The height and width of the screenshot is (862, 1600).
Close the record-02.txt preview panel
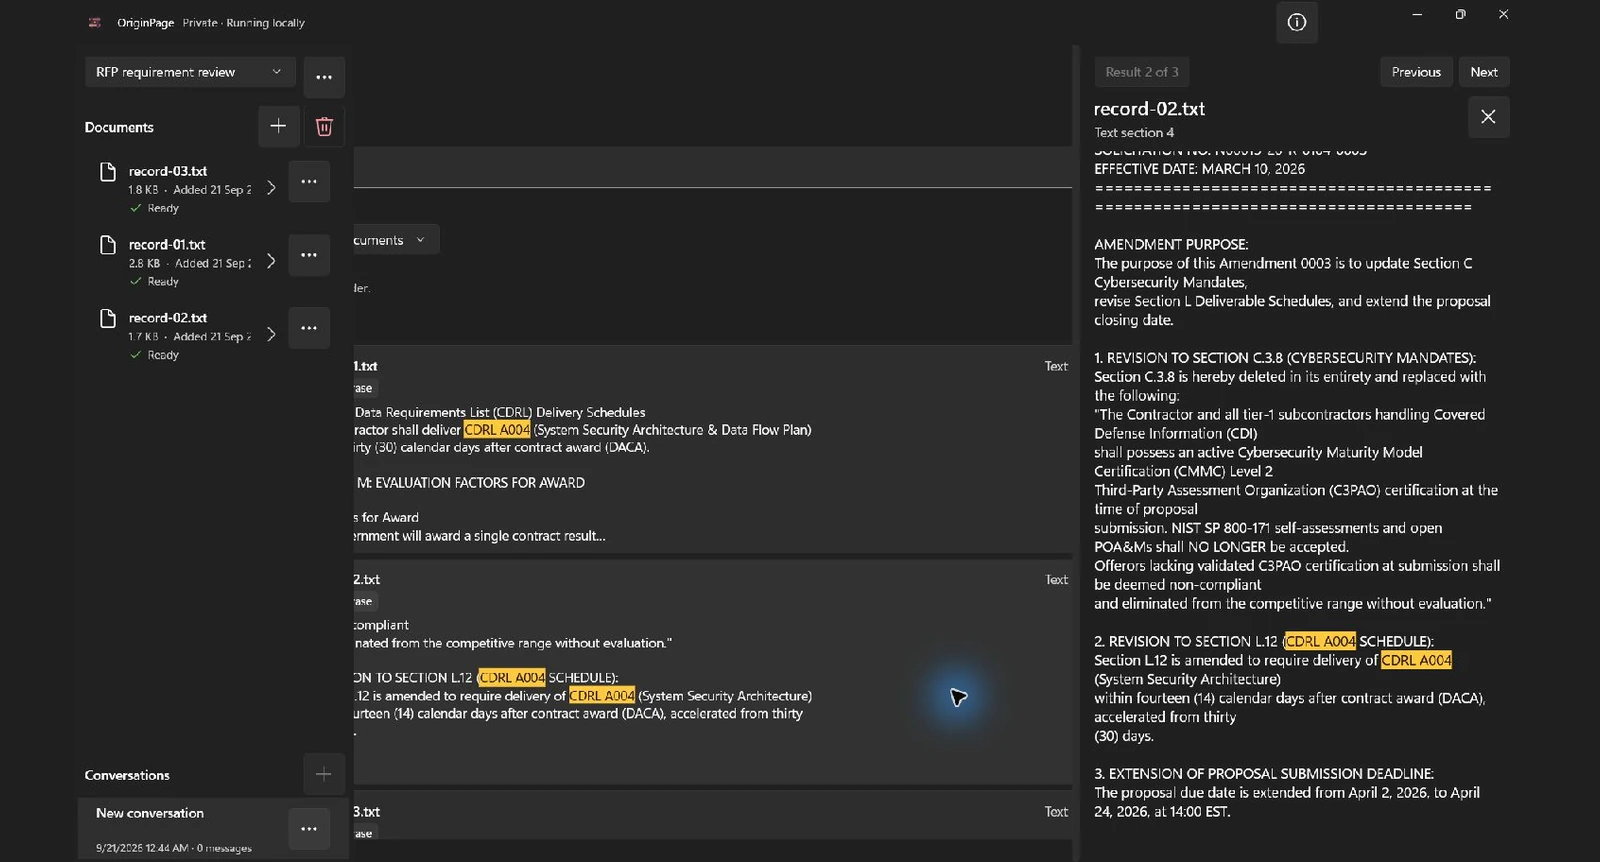pos(1488,117)
